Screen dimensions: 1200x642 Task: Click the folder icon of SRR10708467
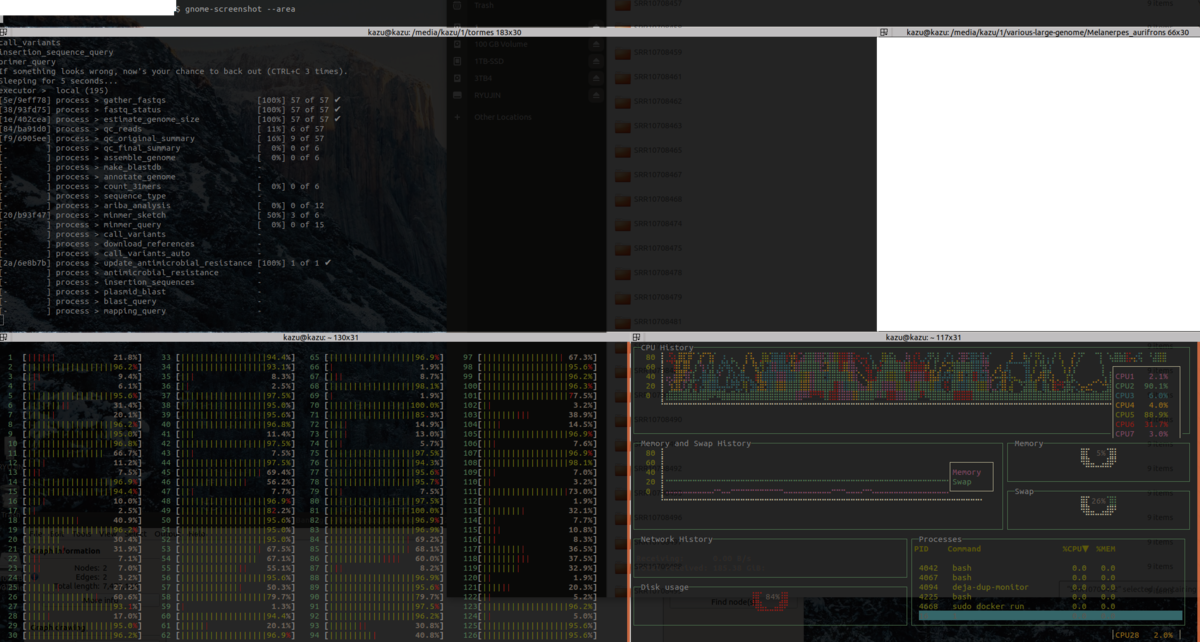coord(622,175)
